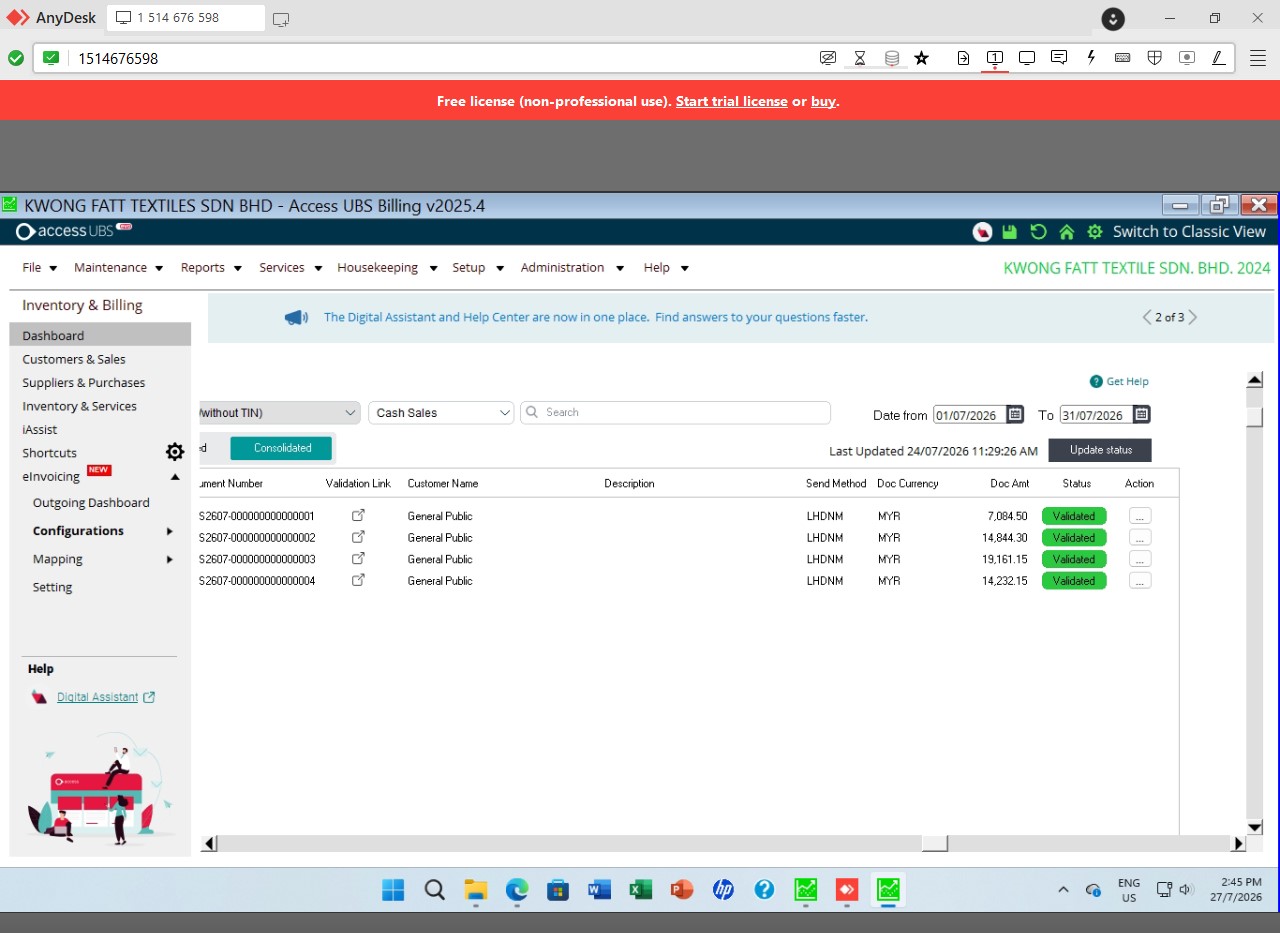The height and width of the screenshot is (933, 1280).
Task: Click the buy link in AnyDesk banner
Action: click(823, 101)
